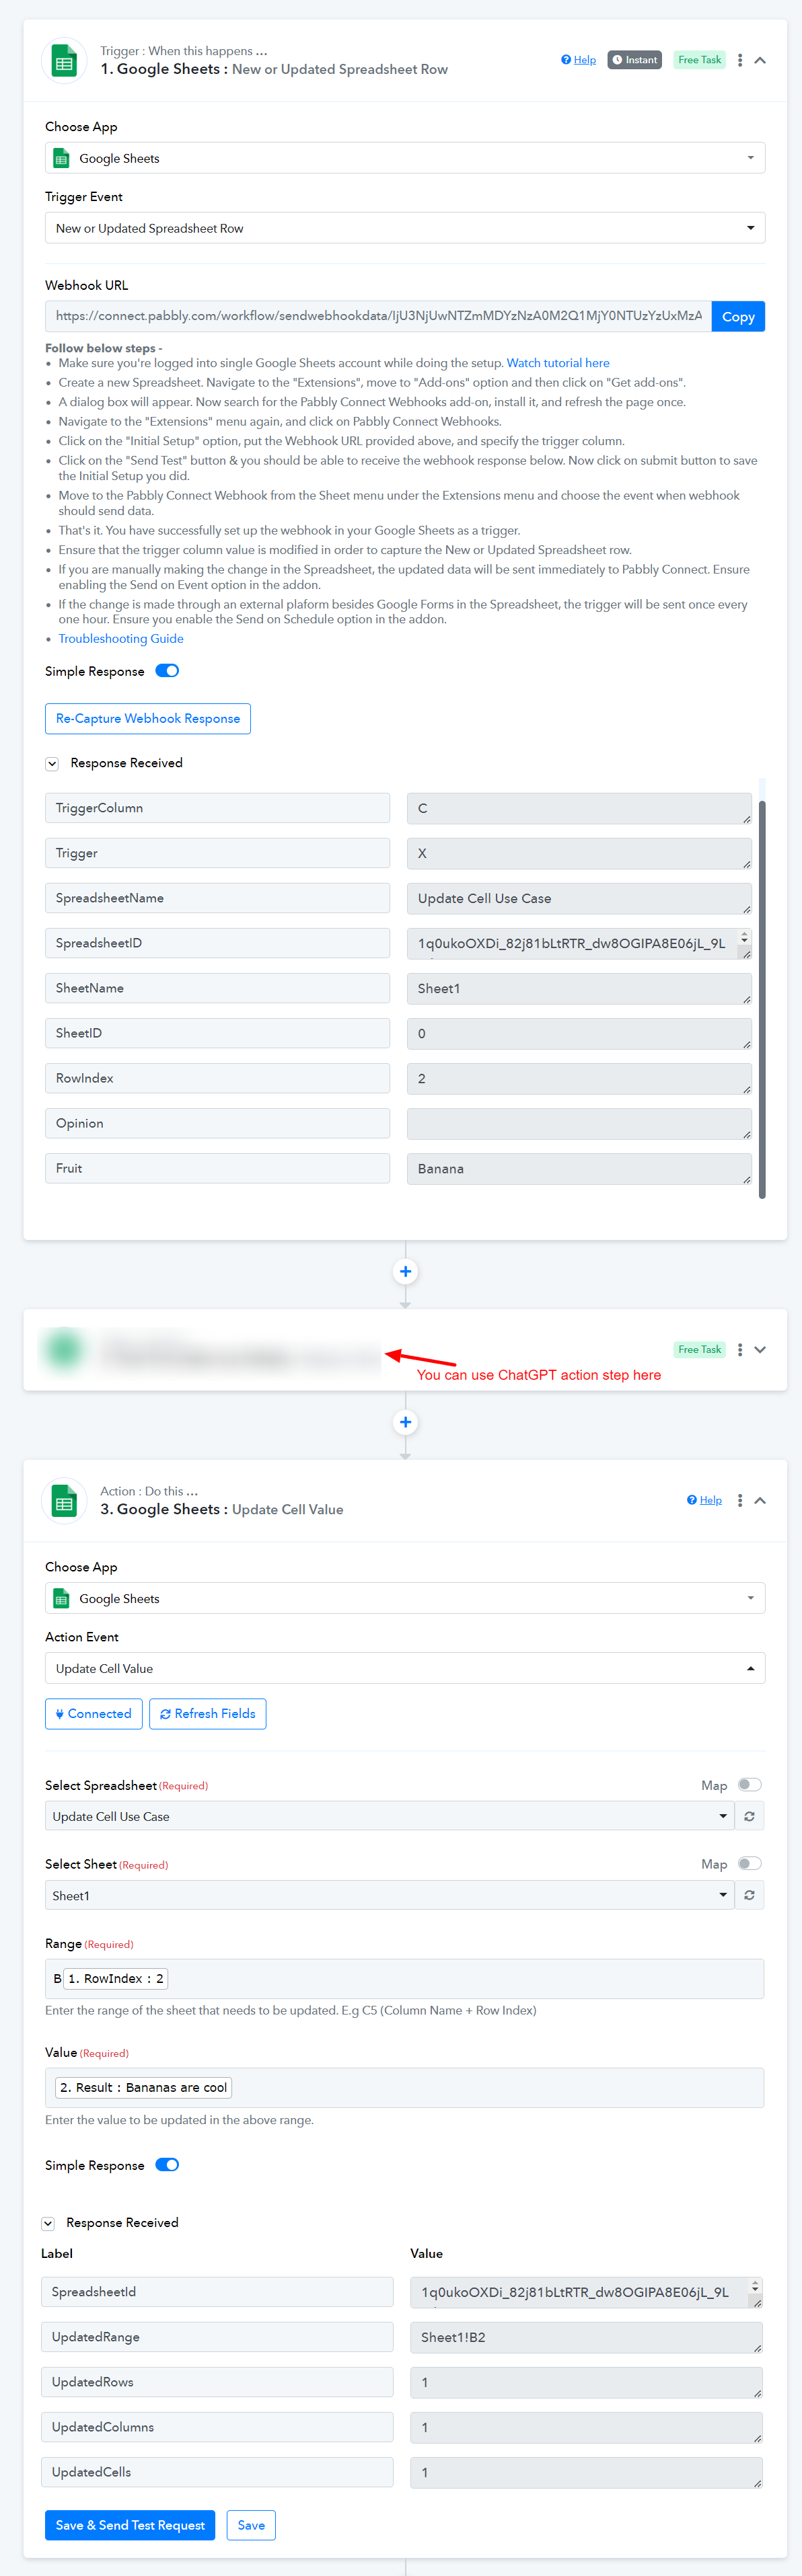Click the Google Sheets icon in step 1 header
The image size is (802, 2576).
point(64,61)
